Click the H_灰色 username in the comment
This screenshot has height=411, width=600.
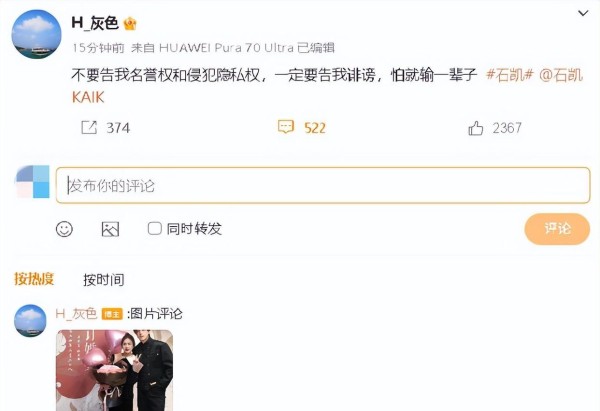click(76, 314)
